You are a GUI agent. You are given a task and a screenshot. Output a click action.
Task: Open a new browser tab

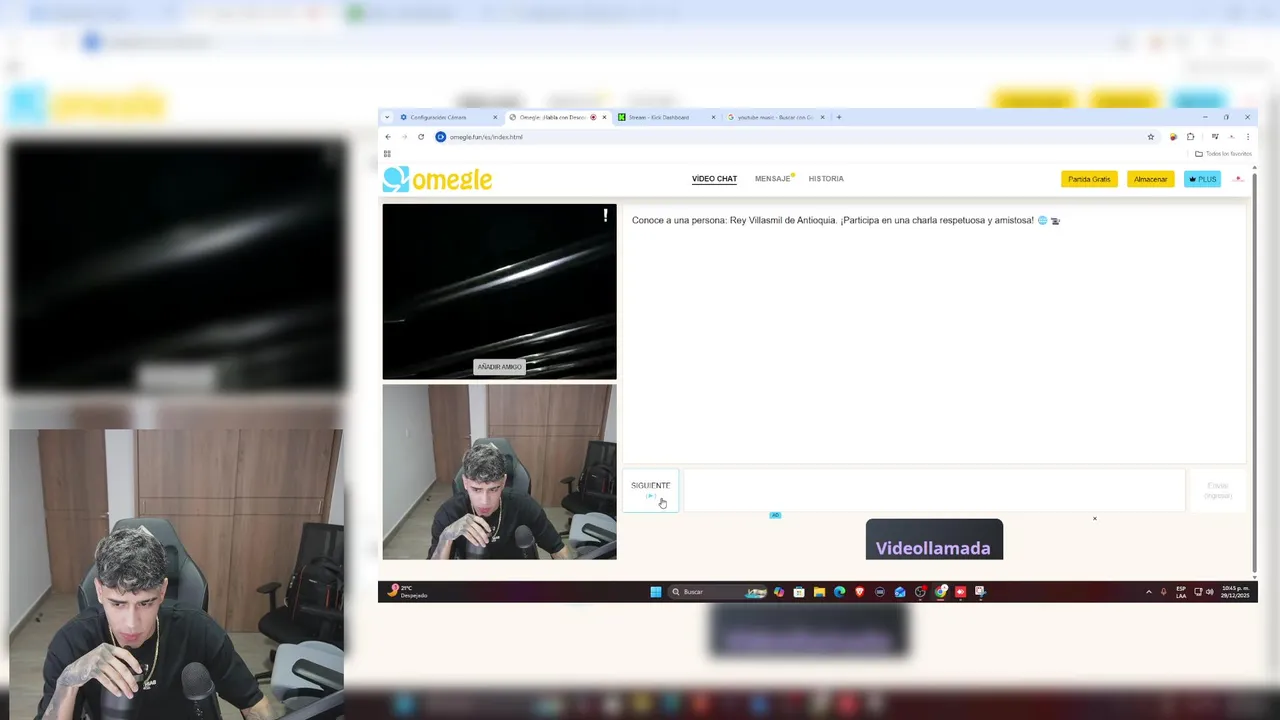tap(839, 117)
